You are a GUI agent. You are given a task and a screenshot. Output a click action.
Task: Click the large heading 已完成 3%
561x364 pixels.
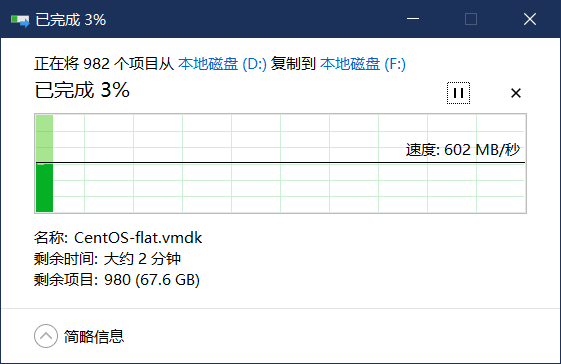(82, 90)
